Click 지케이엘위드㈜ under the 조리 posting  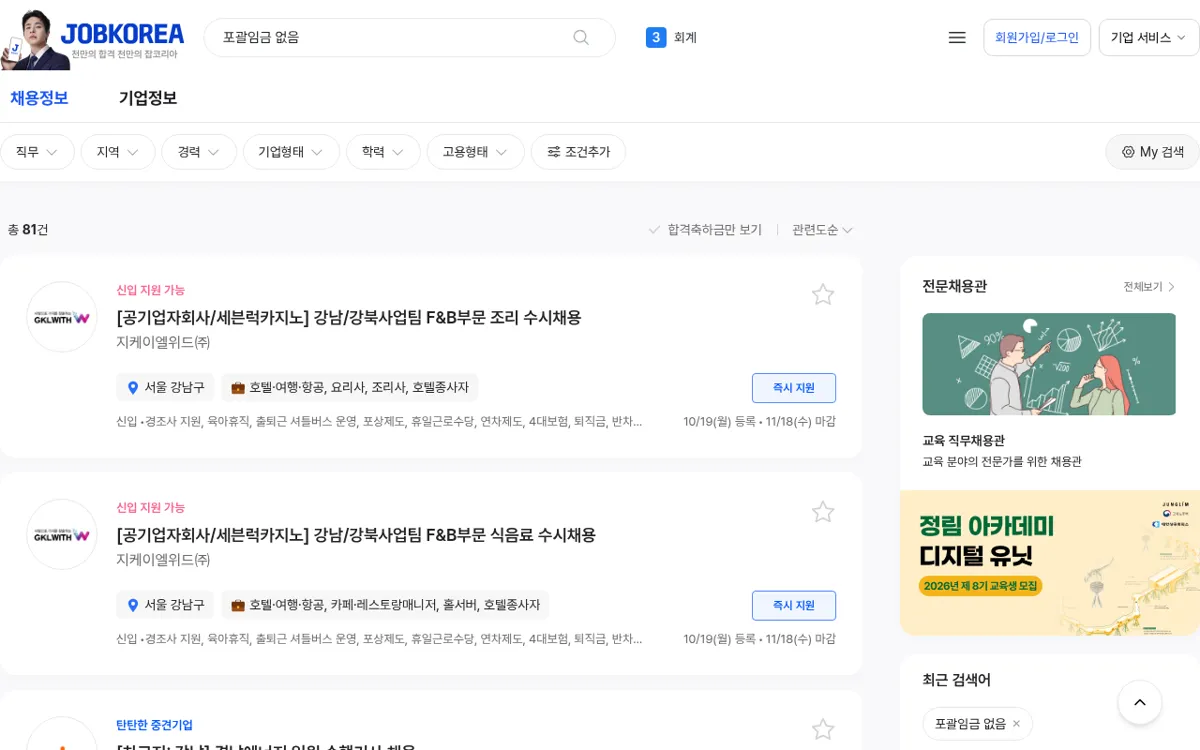coord(163,342)
